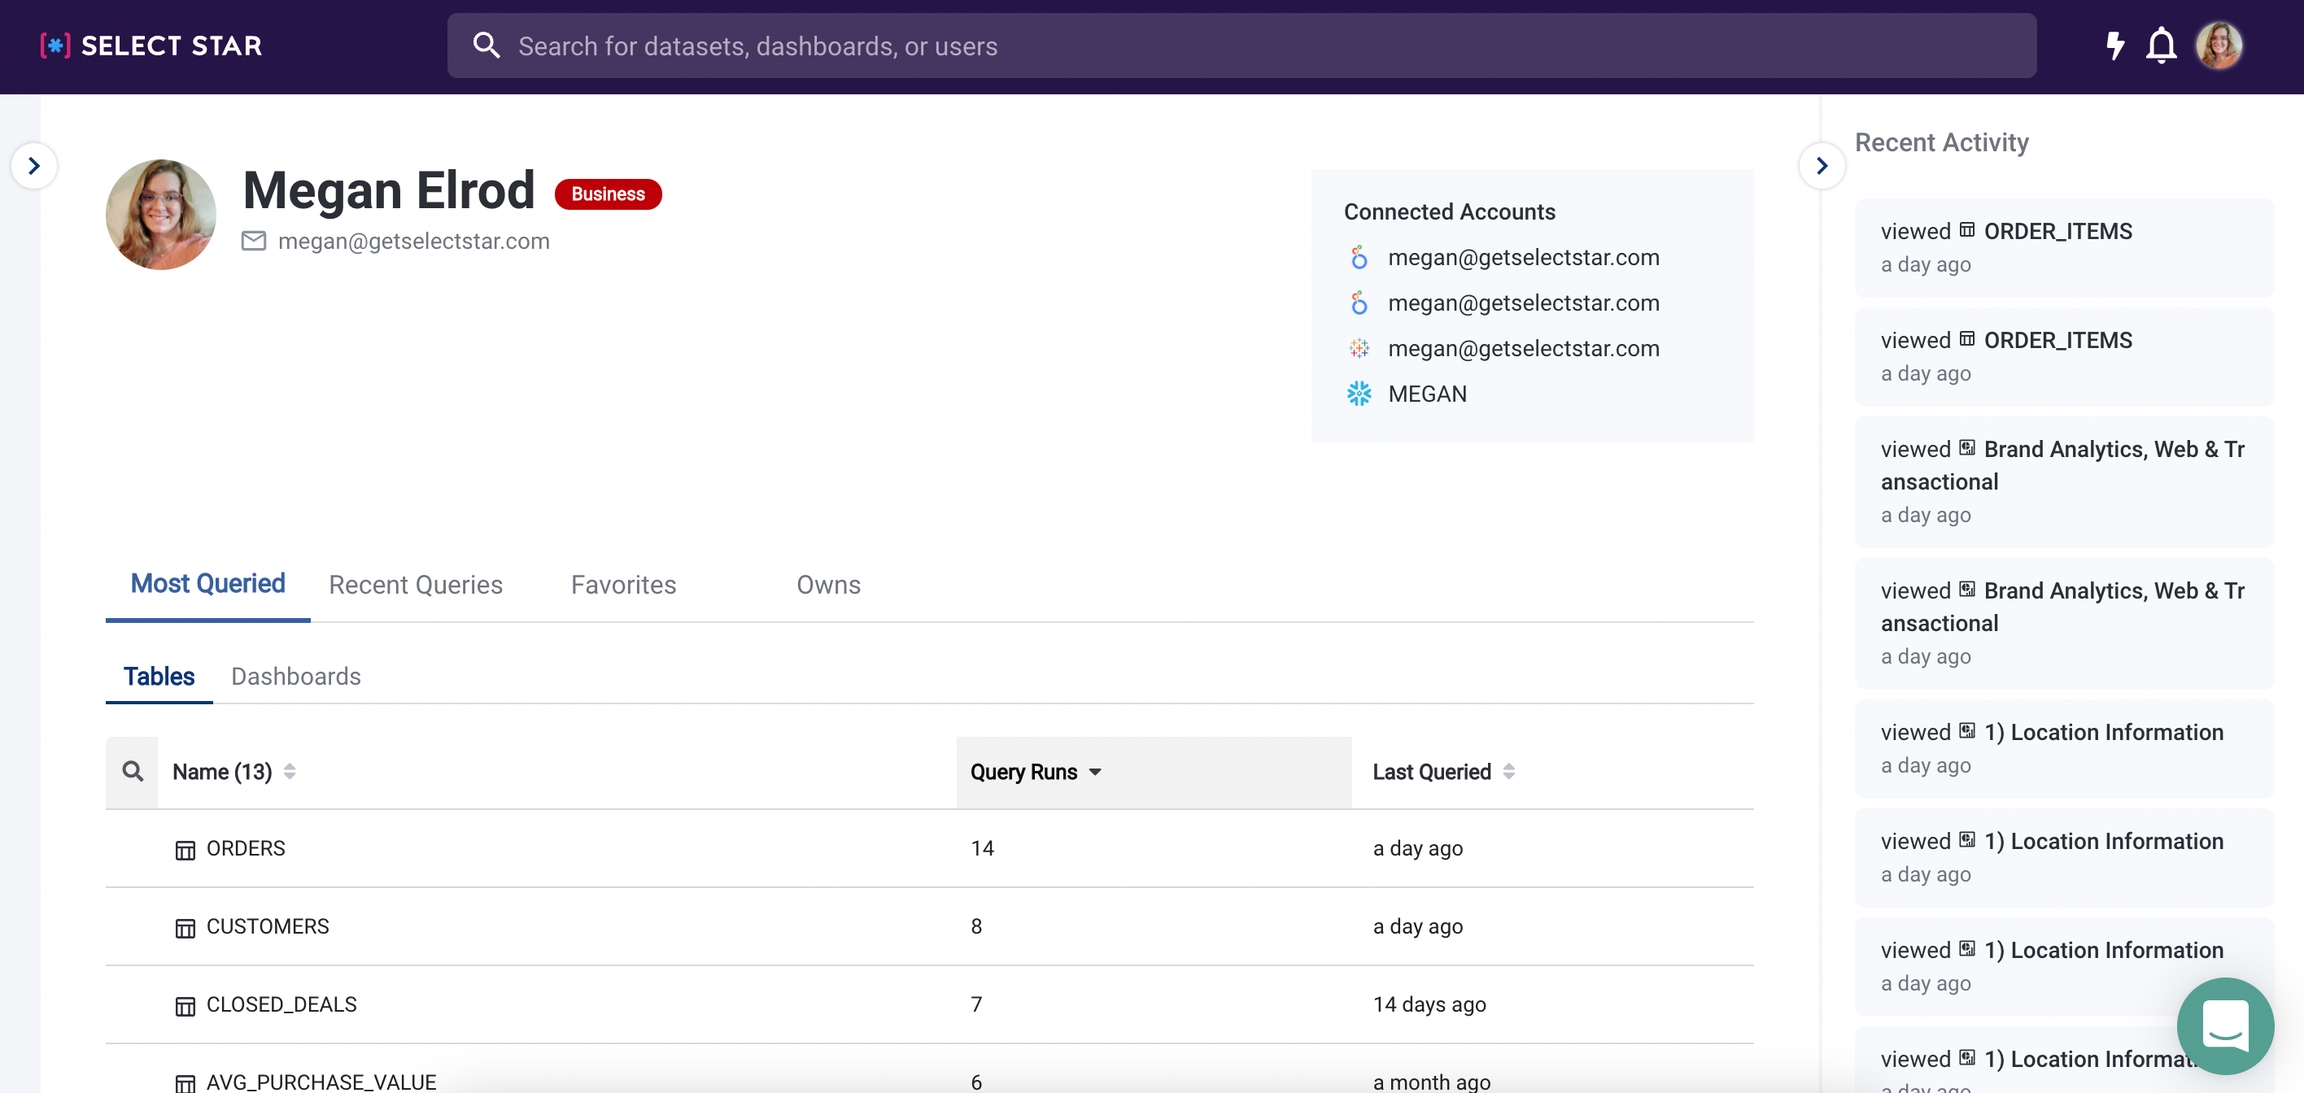This screenshot has height=1093, width=2304.
Task: Open CLOSED_DEALS table link
Action: tap(281, 1005)
